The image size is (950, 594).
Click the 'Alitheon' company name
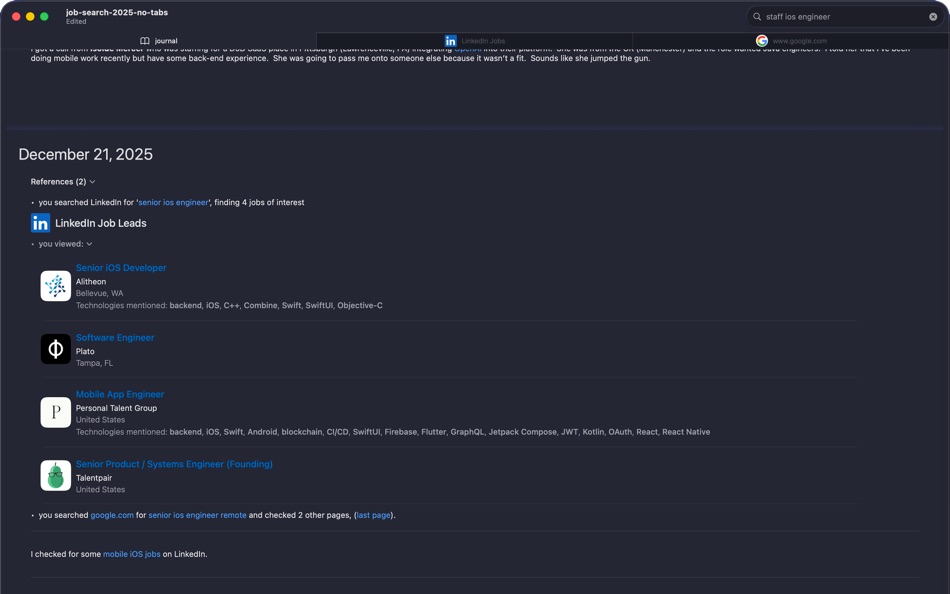(x=91, y=282)
